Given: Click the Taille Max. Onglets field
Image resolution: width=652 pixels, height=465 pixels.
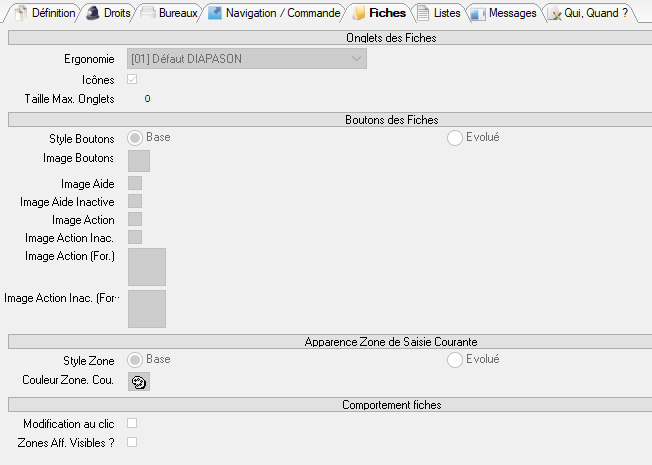Looking at the screenshot, I should [147, 99].
